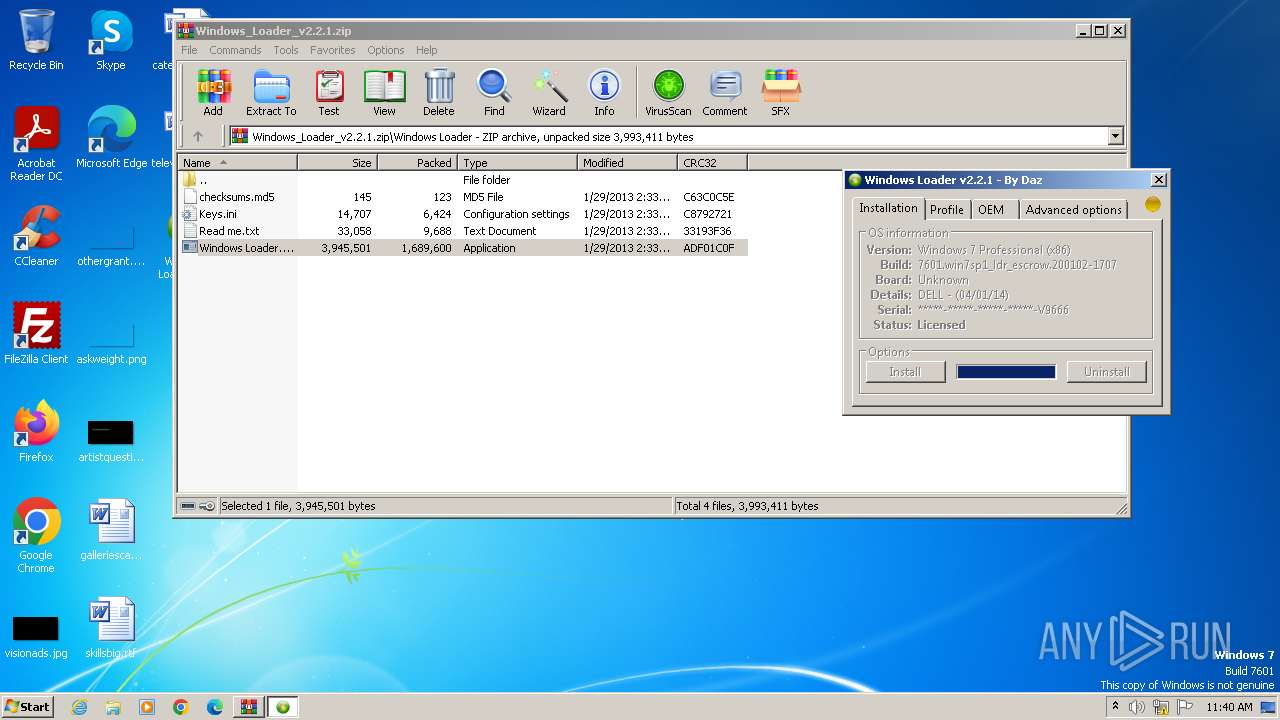Sort file list by Packed column

click(417, 163)
